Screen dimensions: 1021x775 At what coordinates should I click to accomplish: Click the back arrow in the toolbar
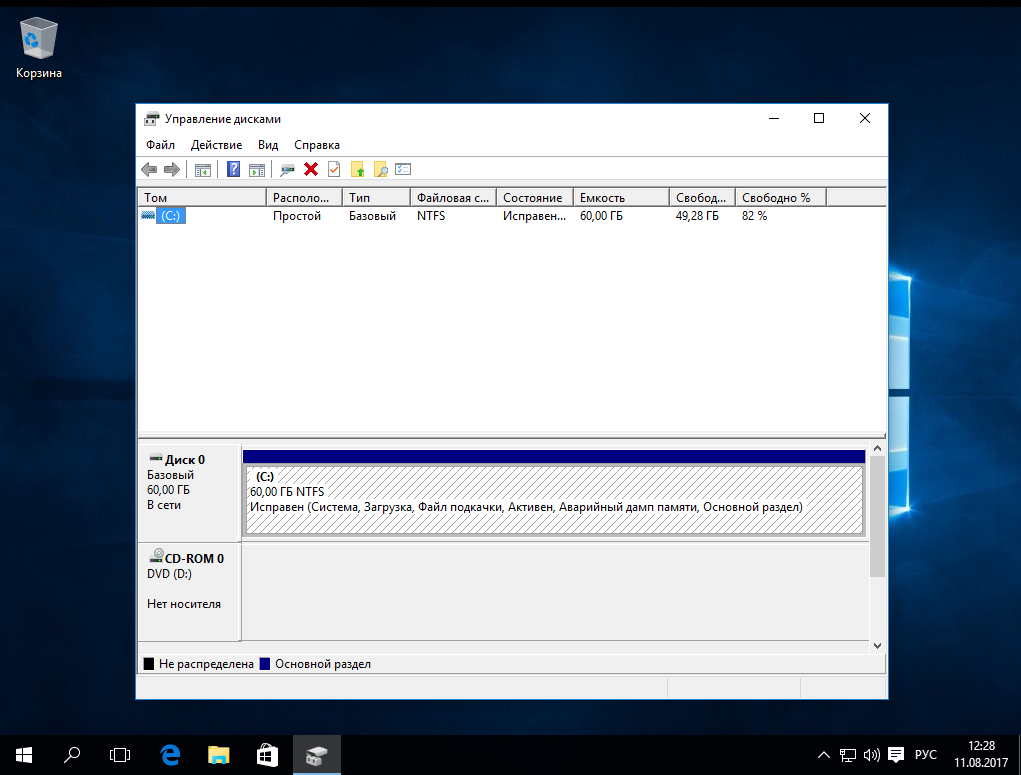tap(149, 170)
